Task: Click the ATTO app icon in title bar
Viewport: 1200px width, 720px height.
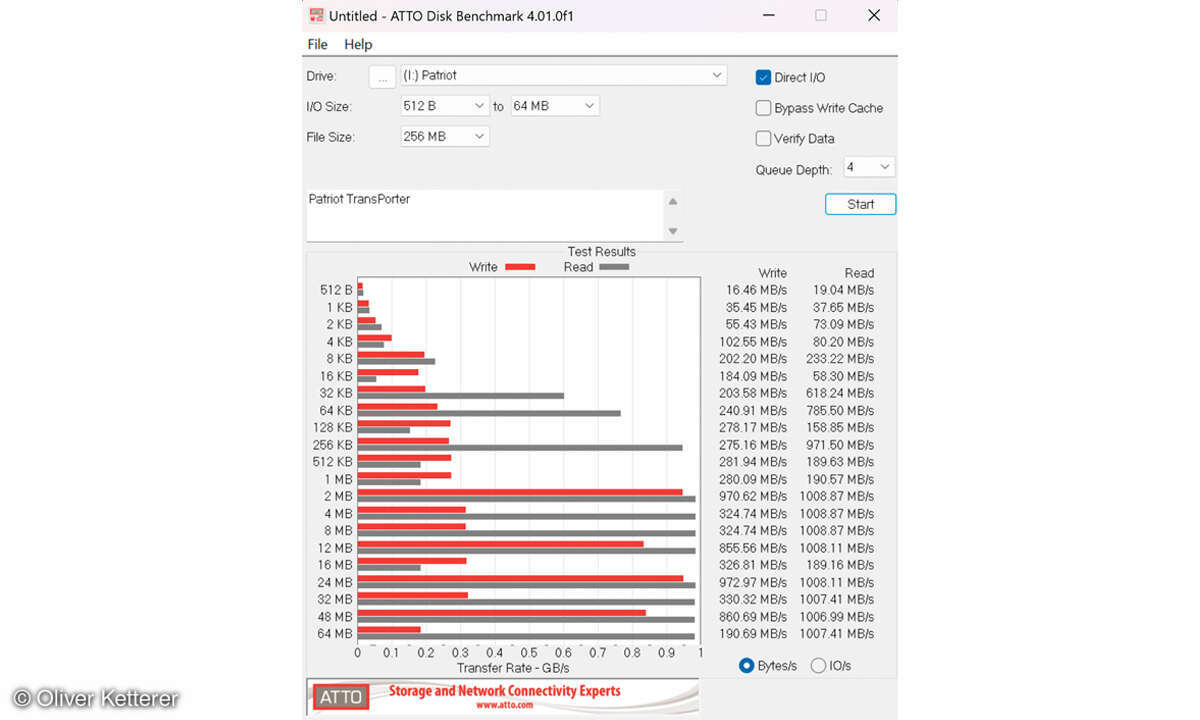Action: (x=316, y=16)
